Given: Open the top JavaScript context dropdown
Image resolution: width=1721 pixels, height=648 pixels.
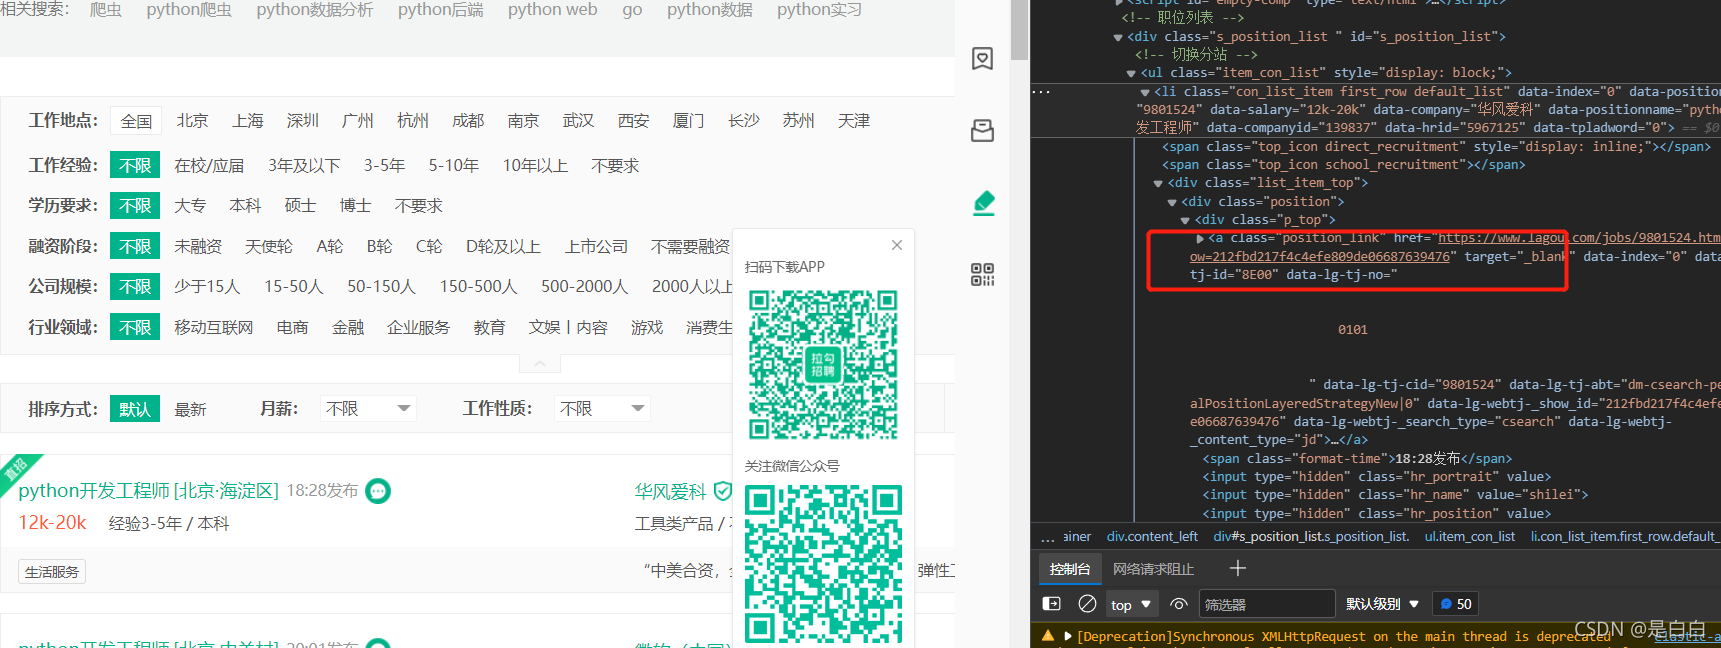Looking at the screenshot, I should pyautogui.click(x=1131, y=604).
